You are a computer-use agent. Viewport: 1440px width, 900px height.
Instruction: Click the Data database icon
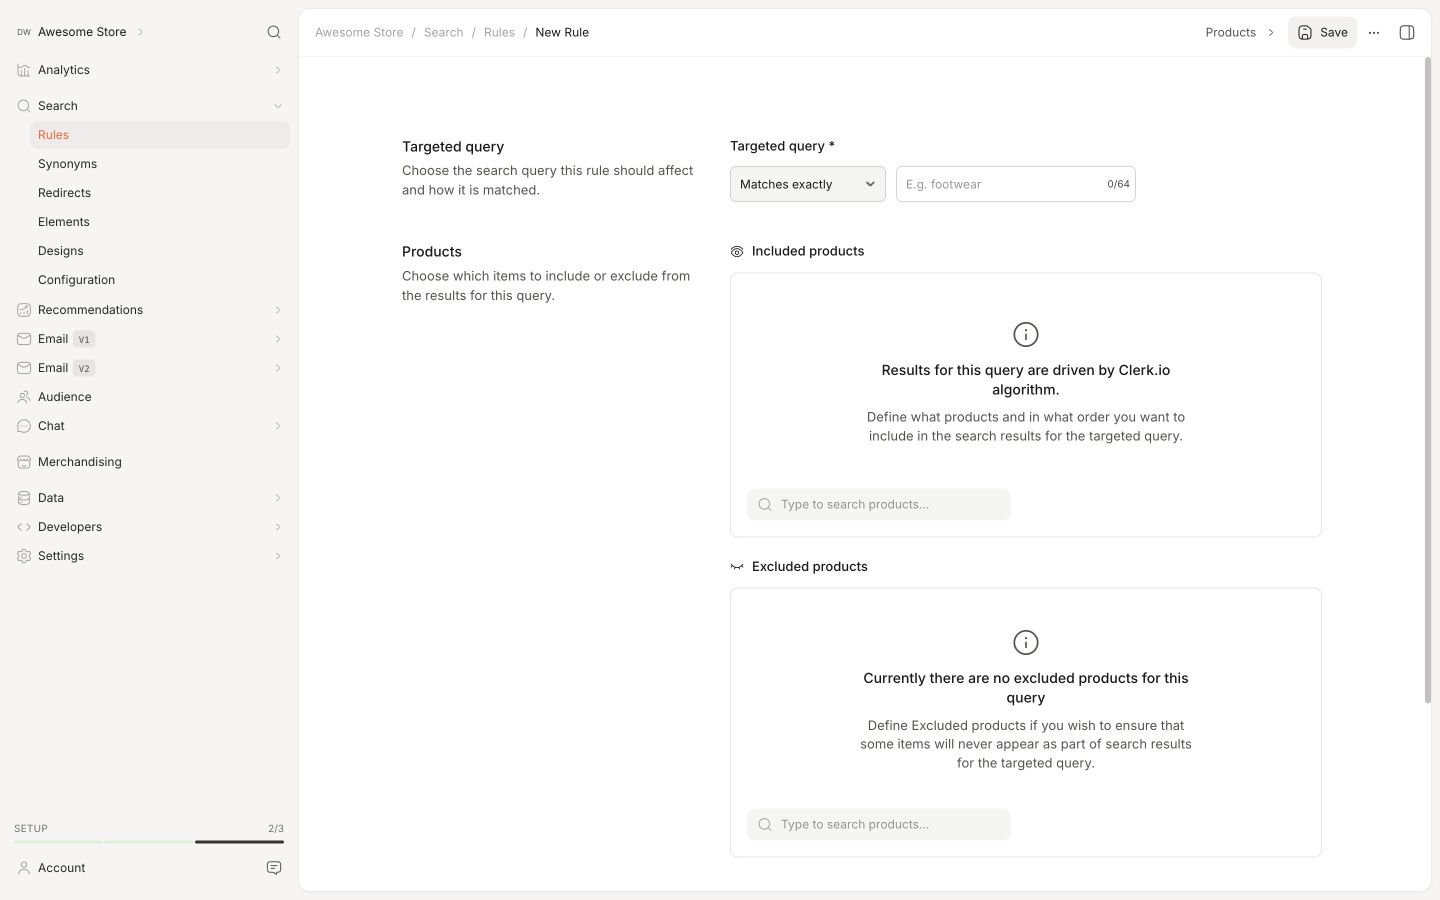point(24,498)
